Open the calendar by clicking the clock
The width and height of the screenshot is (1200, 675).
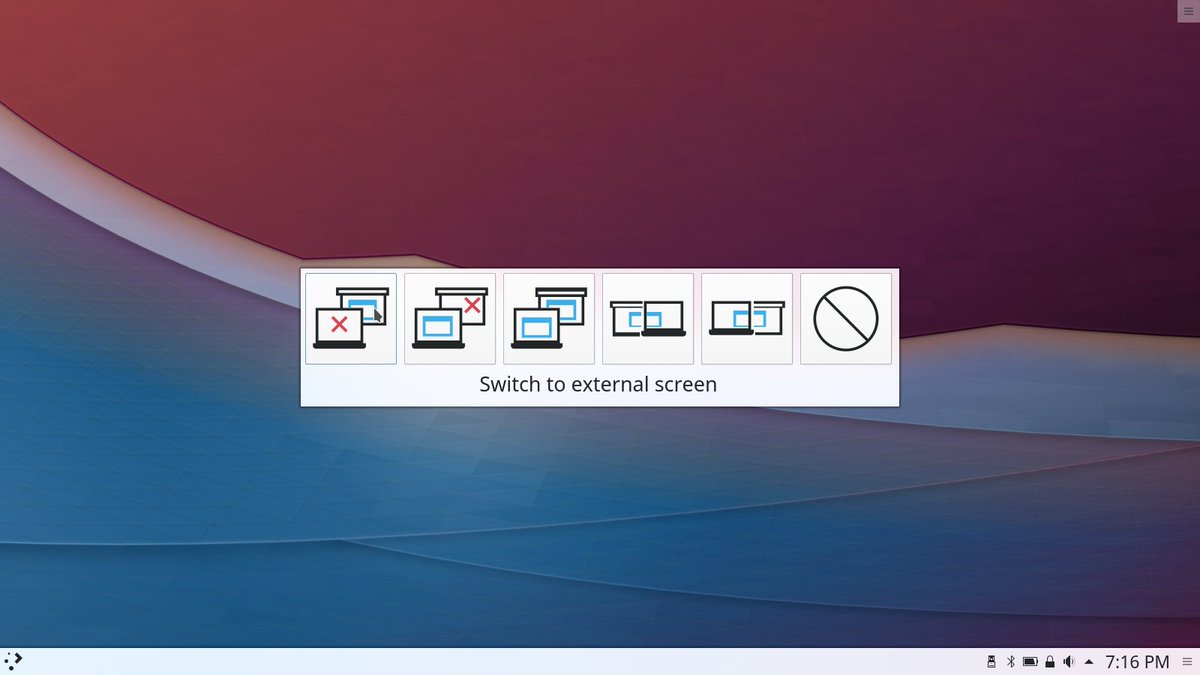[x=1137, y=661]
